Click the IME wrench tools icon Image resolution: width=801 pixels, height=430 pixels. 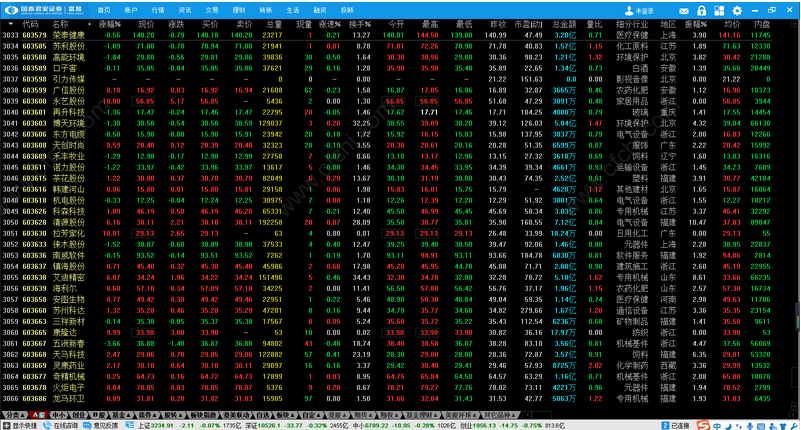(793, 426)
